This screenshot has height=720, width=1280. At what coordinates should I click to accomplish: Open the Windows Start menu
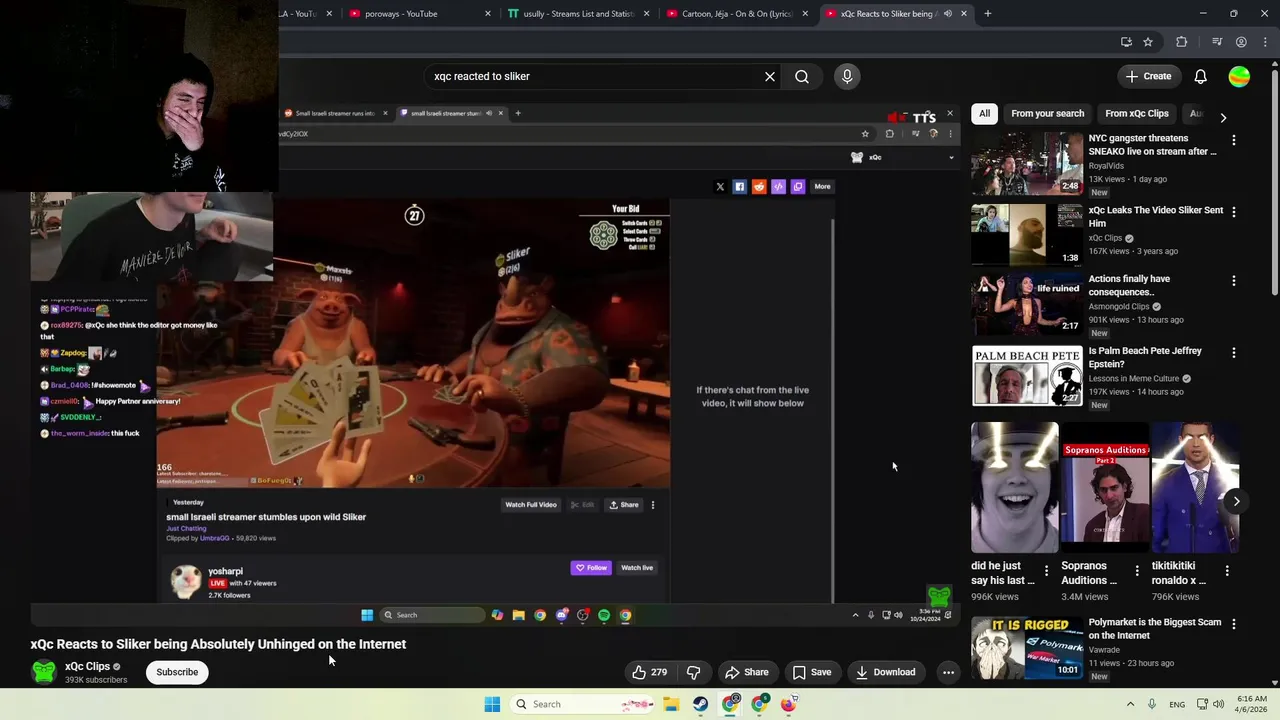pyautogui.click(x=492, y=704)
